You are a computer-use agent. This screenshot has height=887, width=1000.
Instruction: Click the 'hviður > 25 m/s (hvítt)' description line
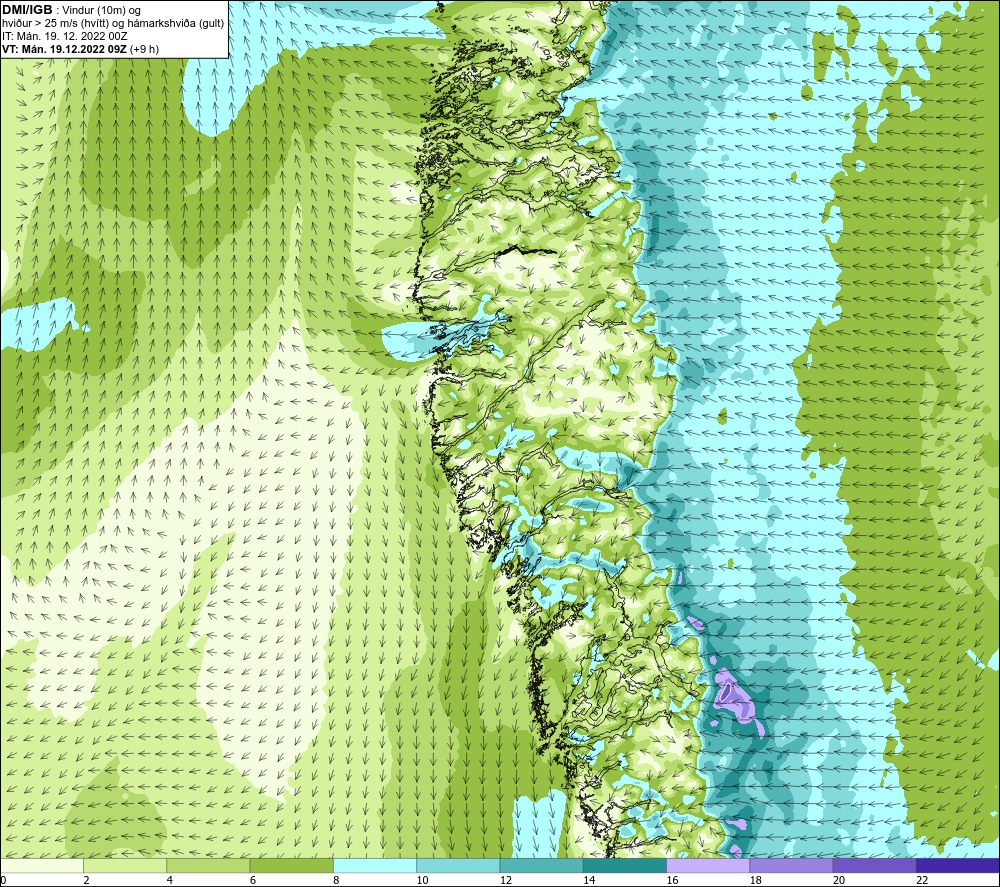pos(113,24)
